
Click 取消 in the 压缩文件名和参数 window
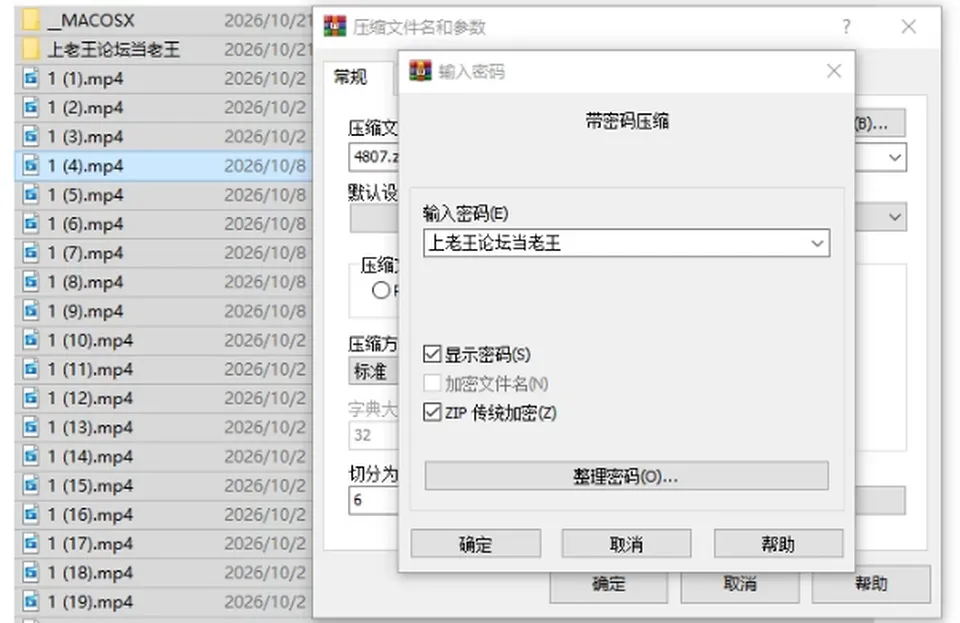(740, 584)
